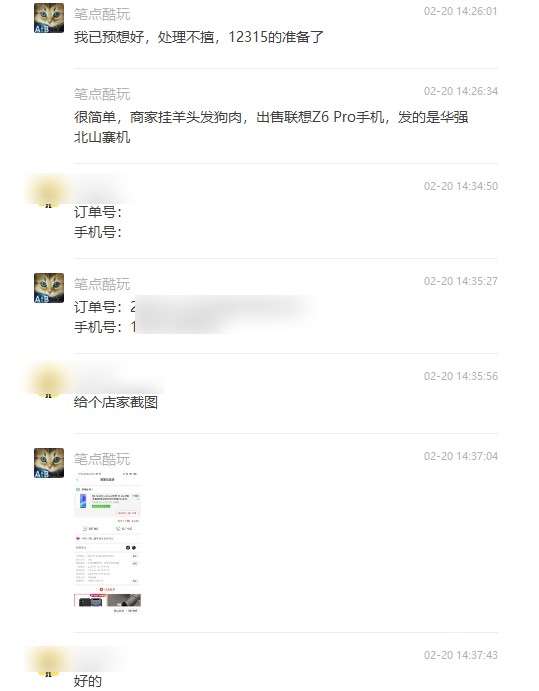Image resolution: width=539 pixels, height=691 pixels.
Task: Click the cat avatar beside the 14:35:27 message
Action: click(x=49, y=288)
